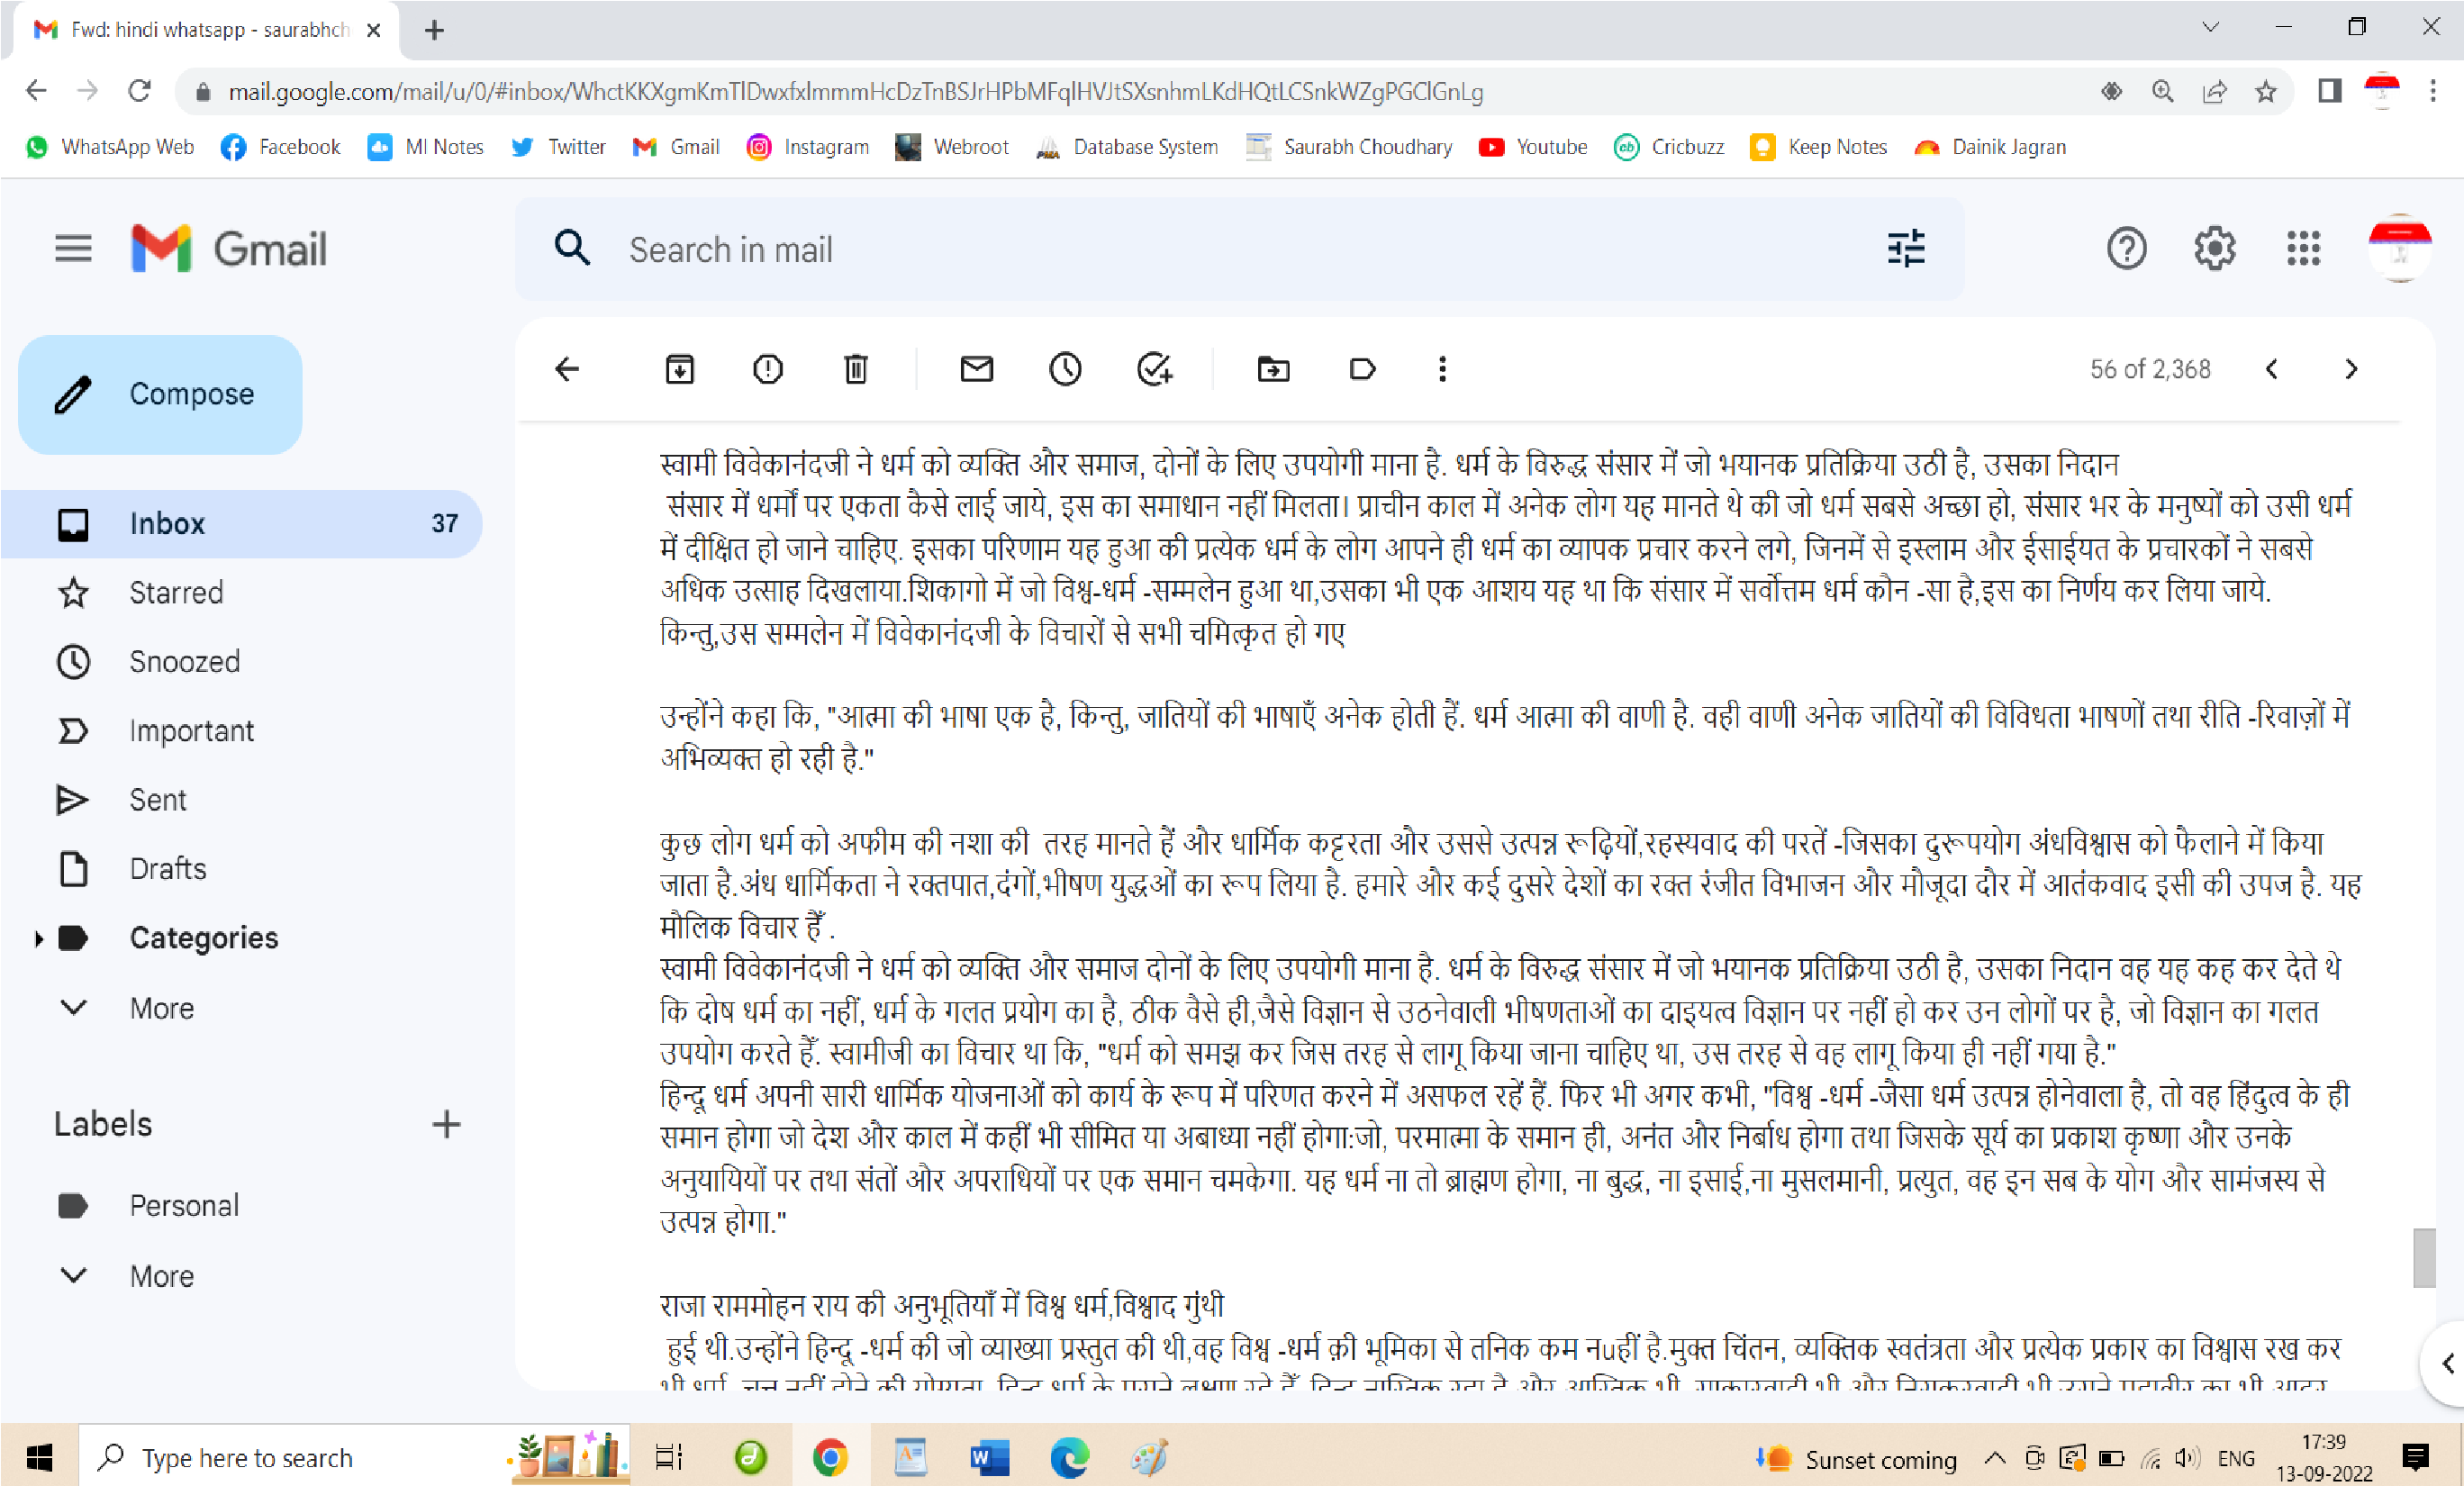Viewport: 2464px width, 1486px height.
Task: Open Twitter bookmark
Action: 559,147
